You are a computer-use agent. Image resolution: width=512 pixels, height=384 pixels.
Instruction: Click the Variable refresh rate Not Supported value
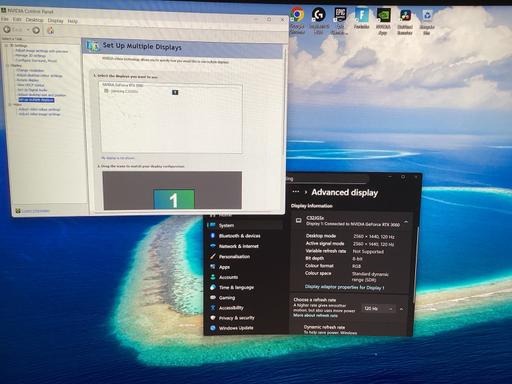(x=368, y=251)
